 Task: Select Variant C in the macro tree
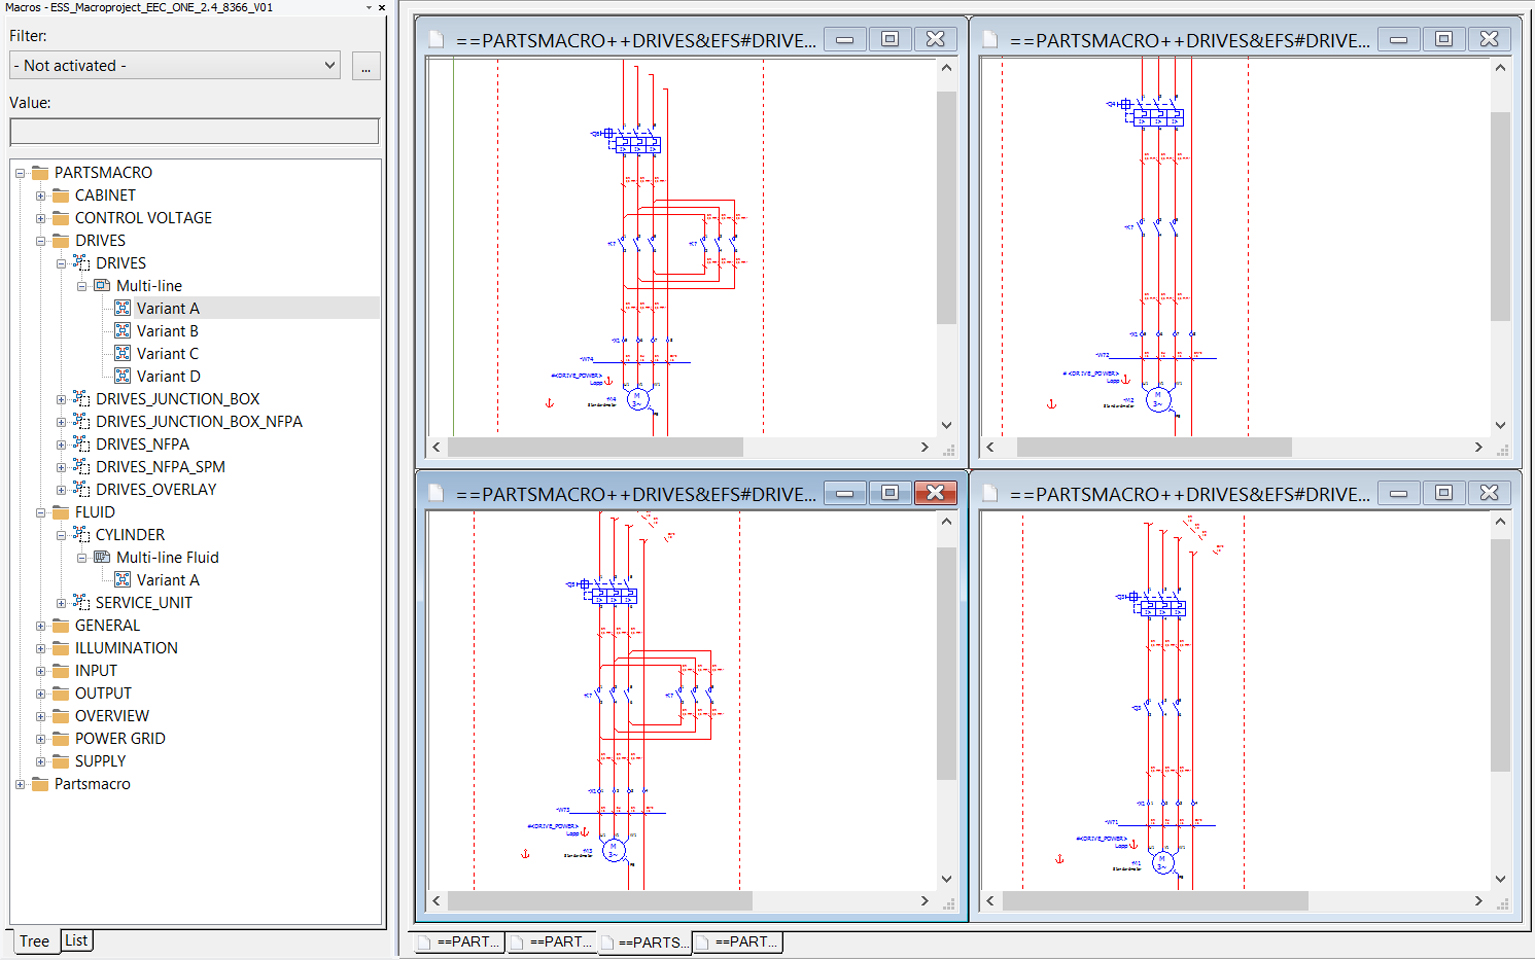[x=168, y=353]
